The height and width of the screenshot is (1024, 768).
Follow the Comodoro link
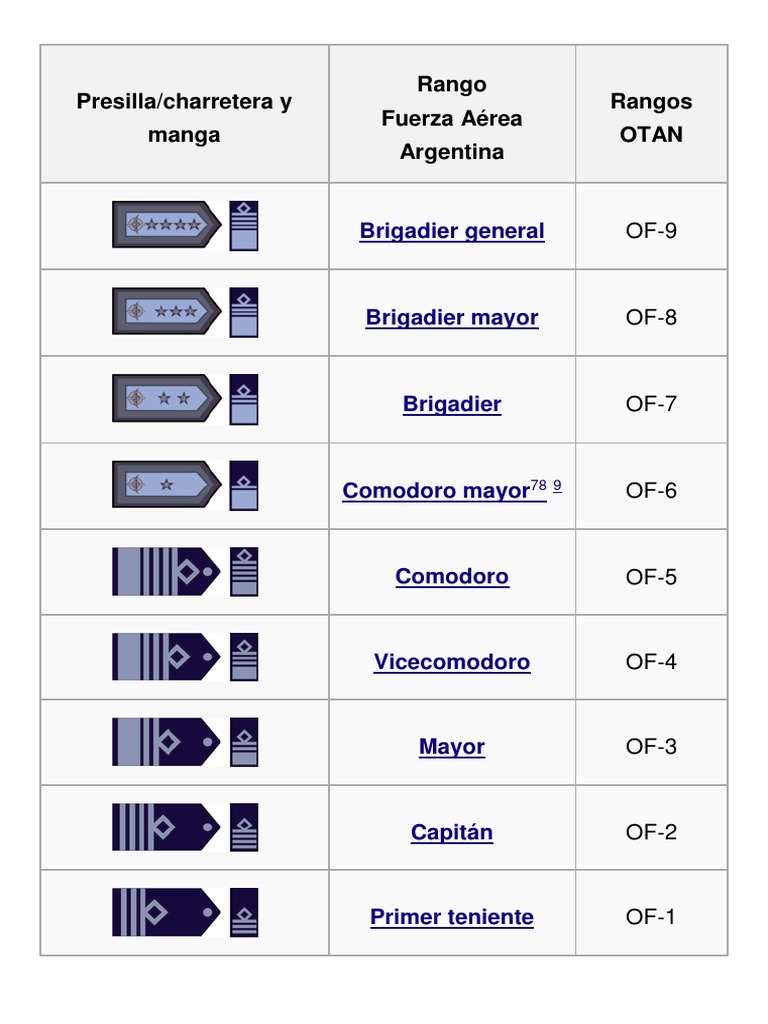click(x=452, y=576)
